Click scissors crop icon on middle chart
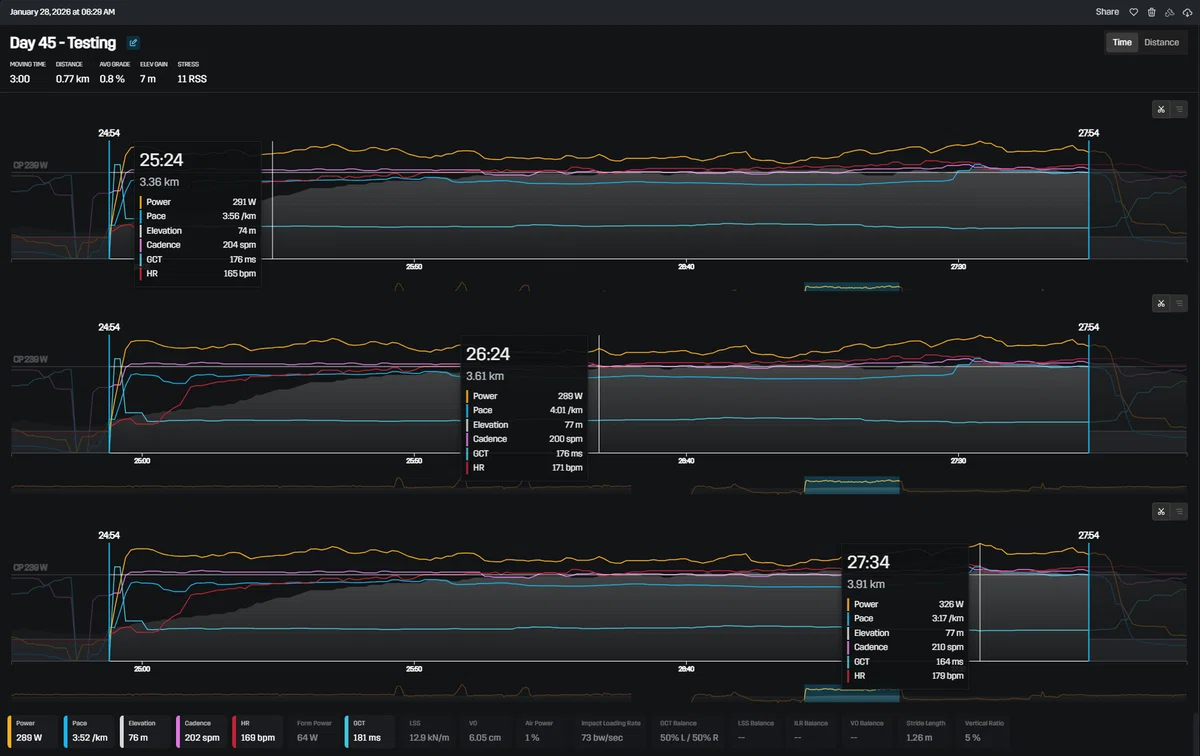Screen dimensions: 1200x756 click(1161, 304)
